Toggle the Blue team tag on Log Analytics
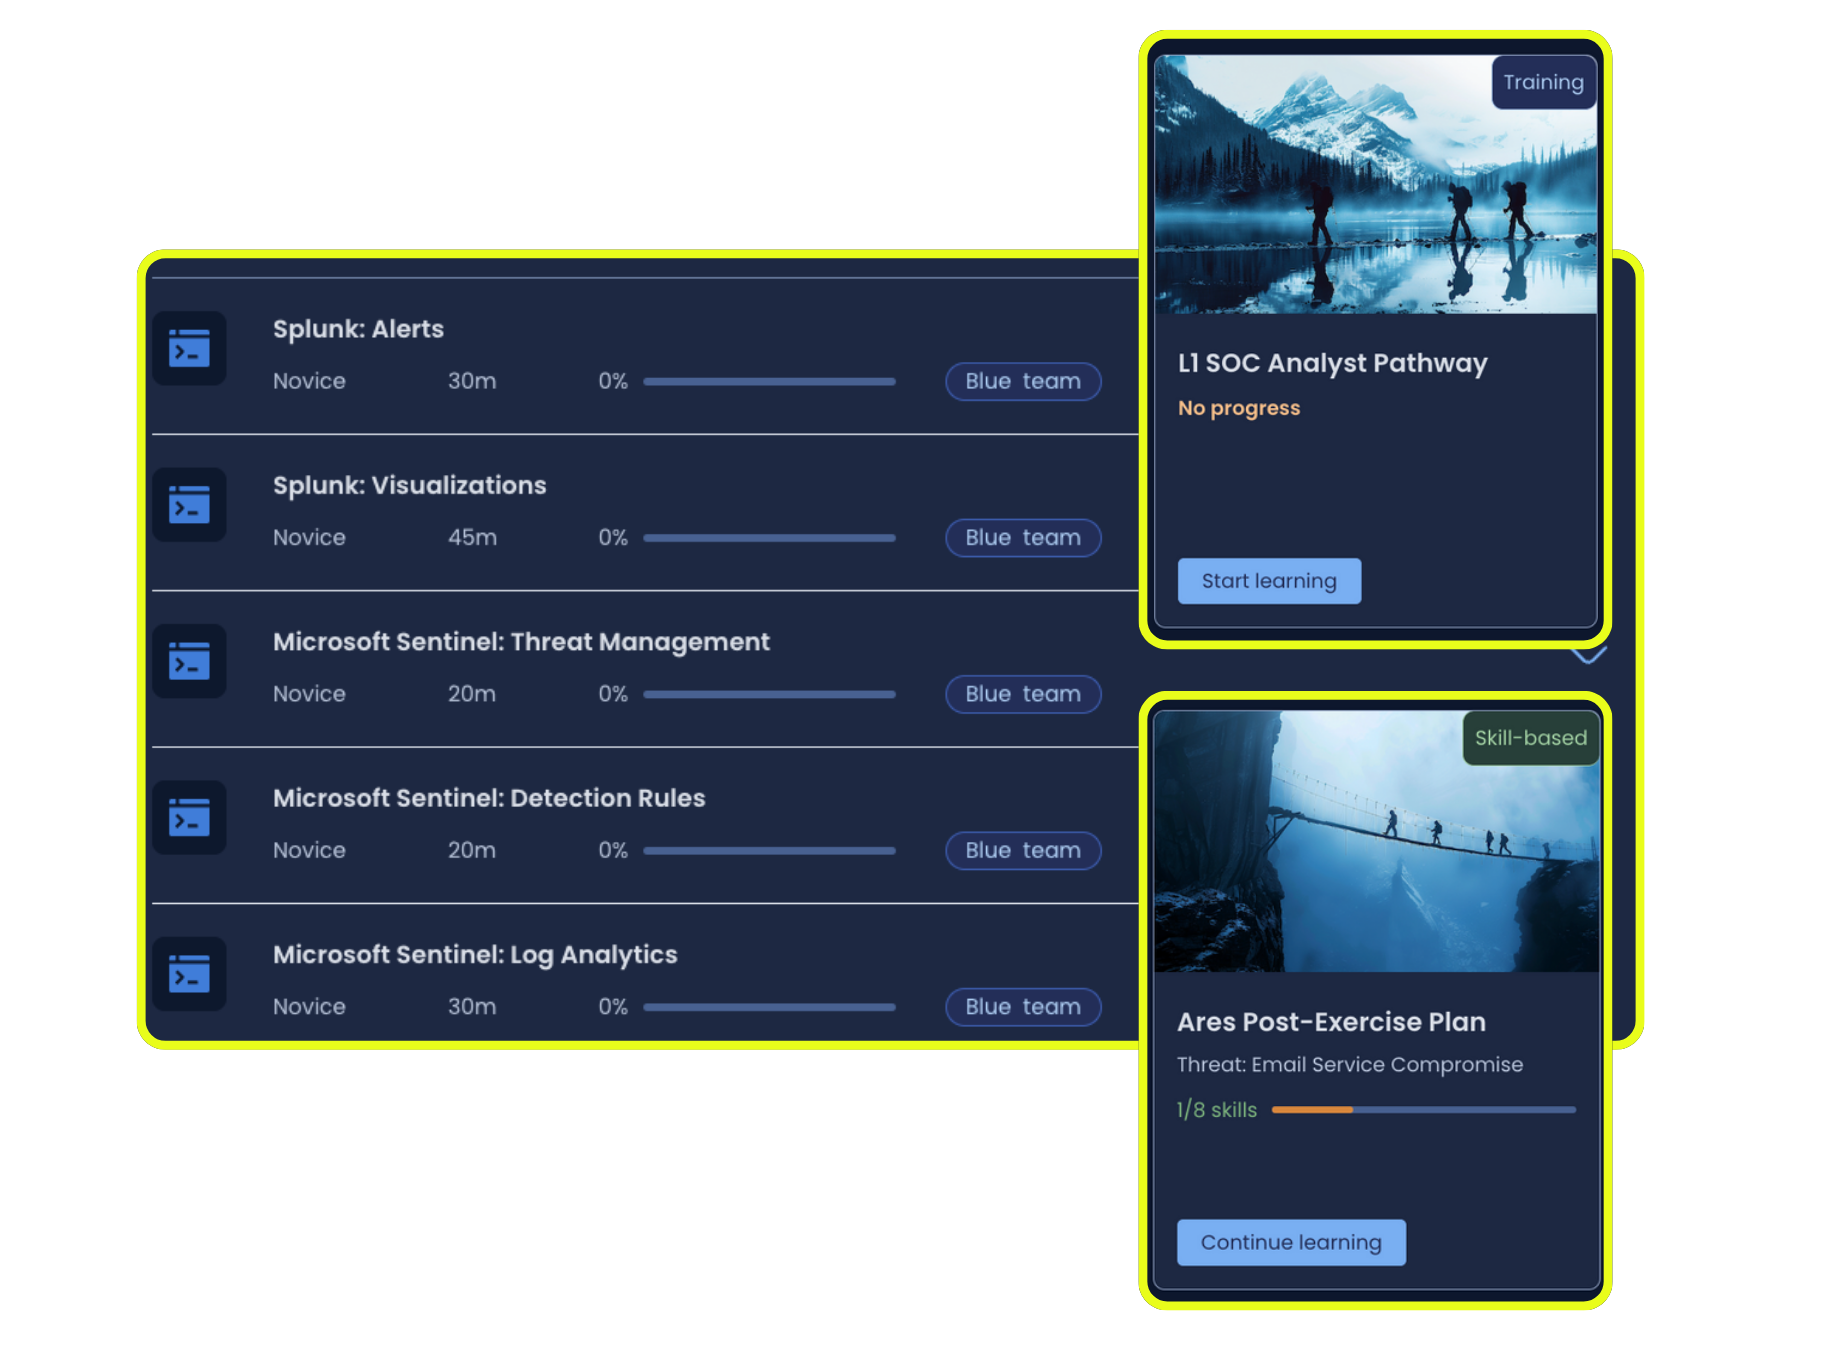 [1022, 1006]
